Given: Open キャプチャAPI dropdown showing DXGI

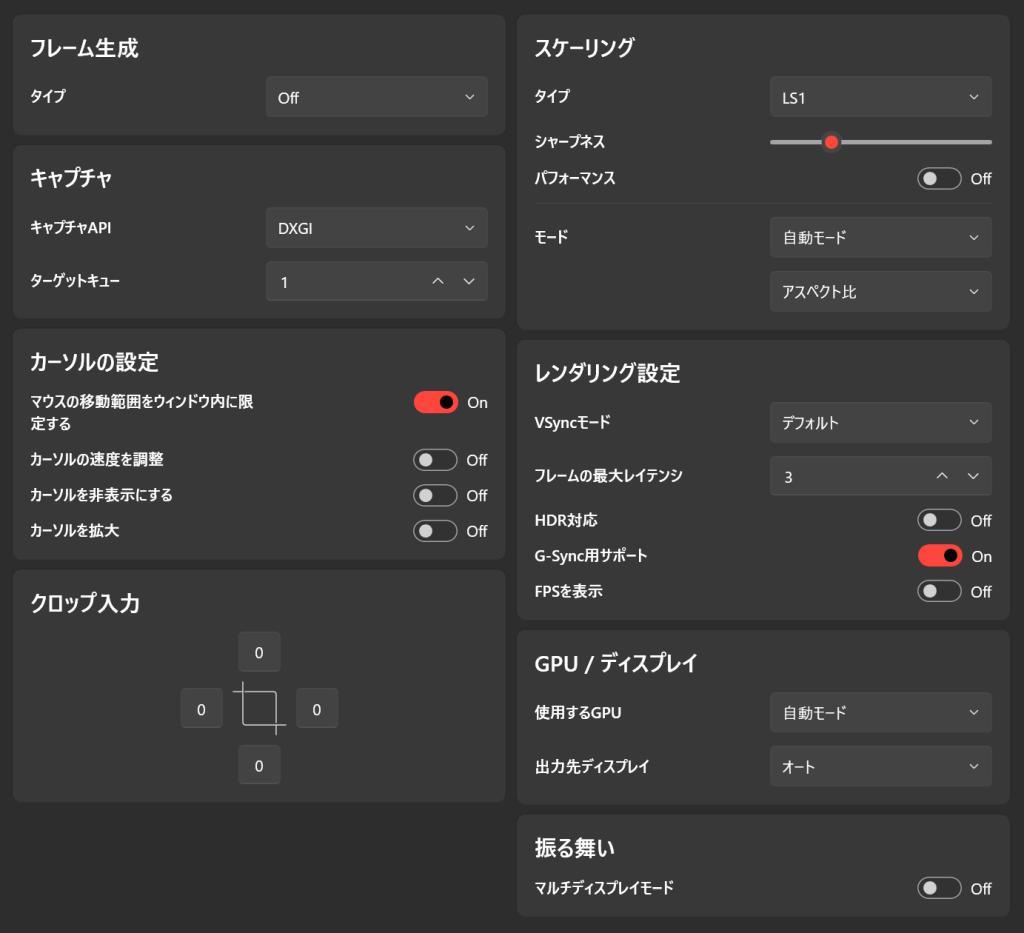Looking at the screenshot, I should pos(376,228).
